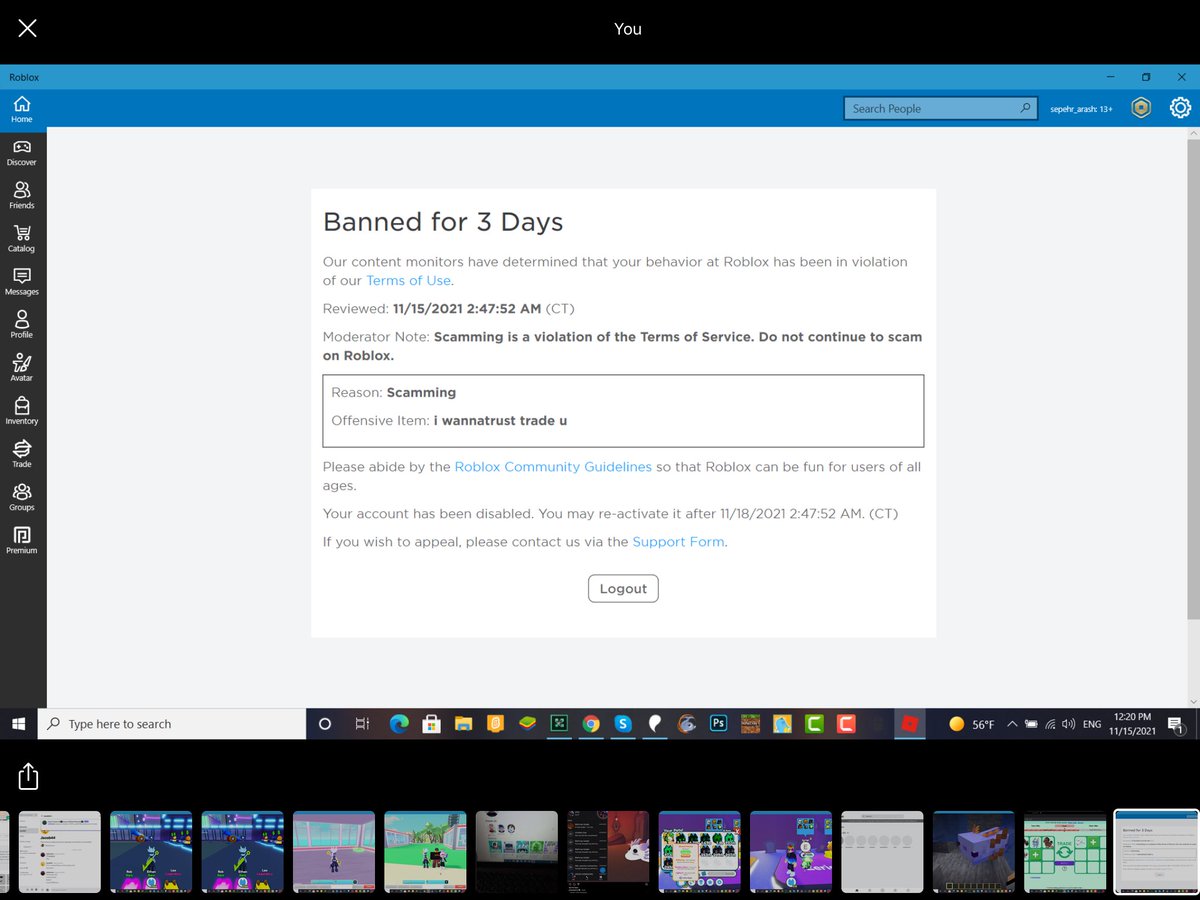This screenshot has height=900, width=1200.
Task: Click the sepehr_arash: 13+ username
Action: (x=1081, y=109)
